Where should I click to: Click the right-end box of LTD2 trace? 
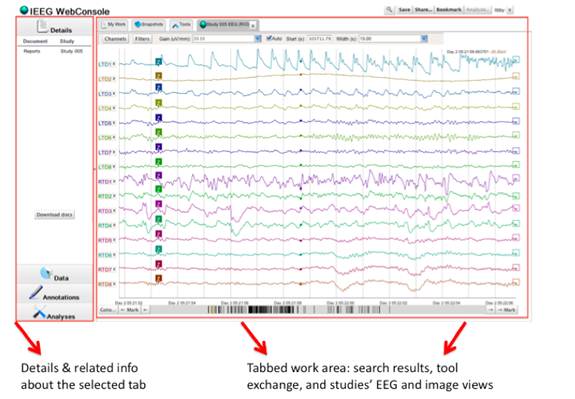tap(516, 76)
